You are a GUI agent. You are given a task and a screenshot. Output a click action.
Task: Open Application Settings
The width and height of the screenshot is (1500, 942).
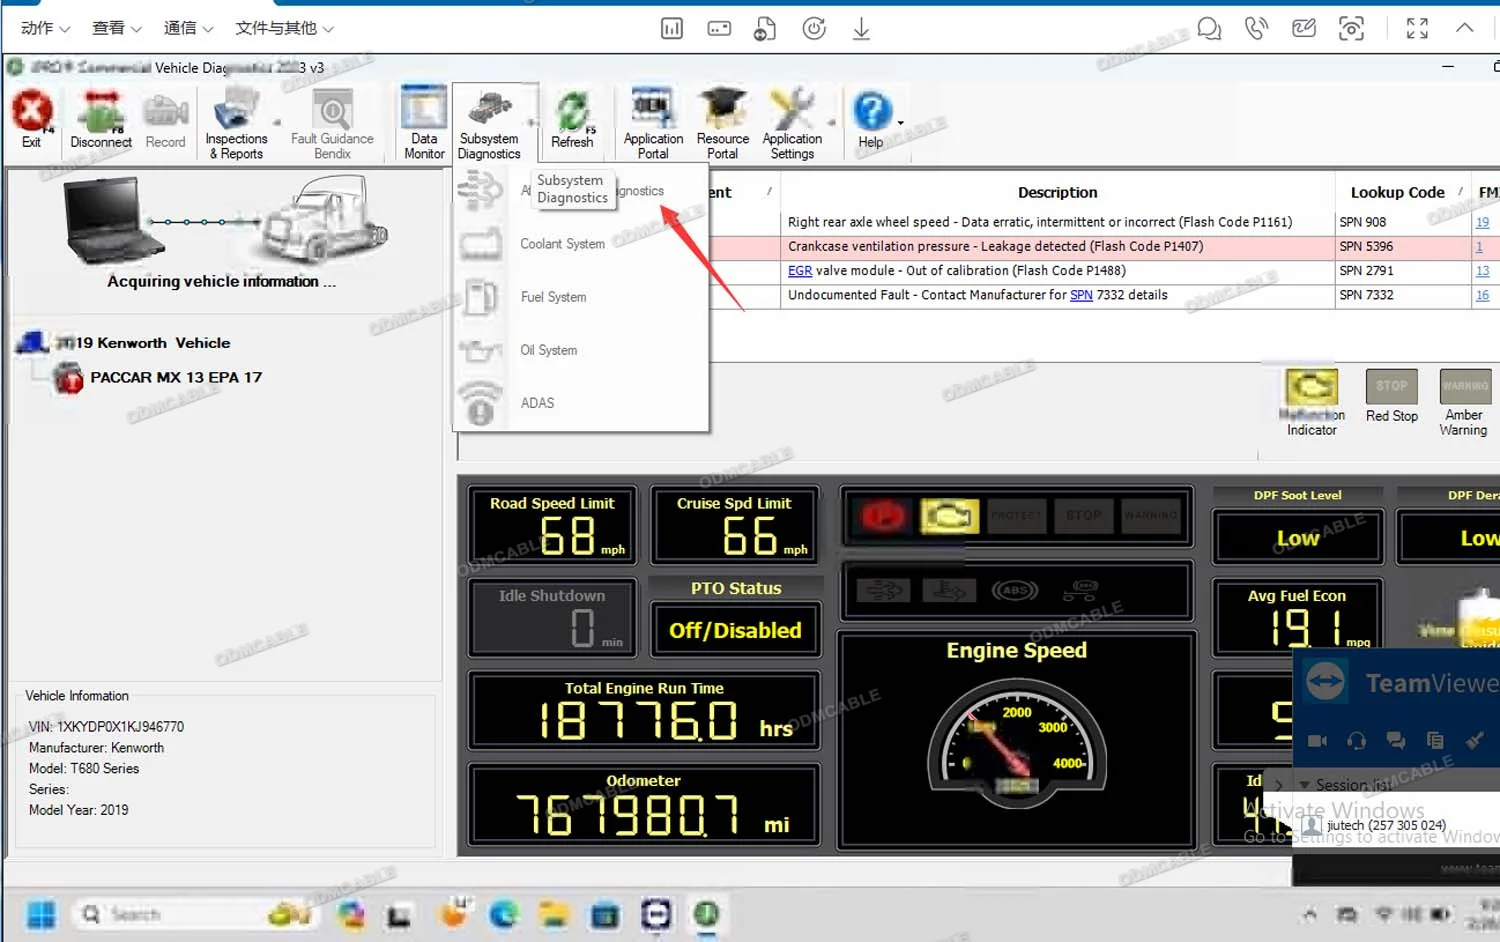(x=792, y=123)
